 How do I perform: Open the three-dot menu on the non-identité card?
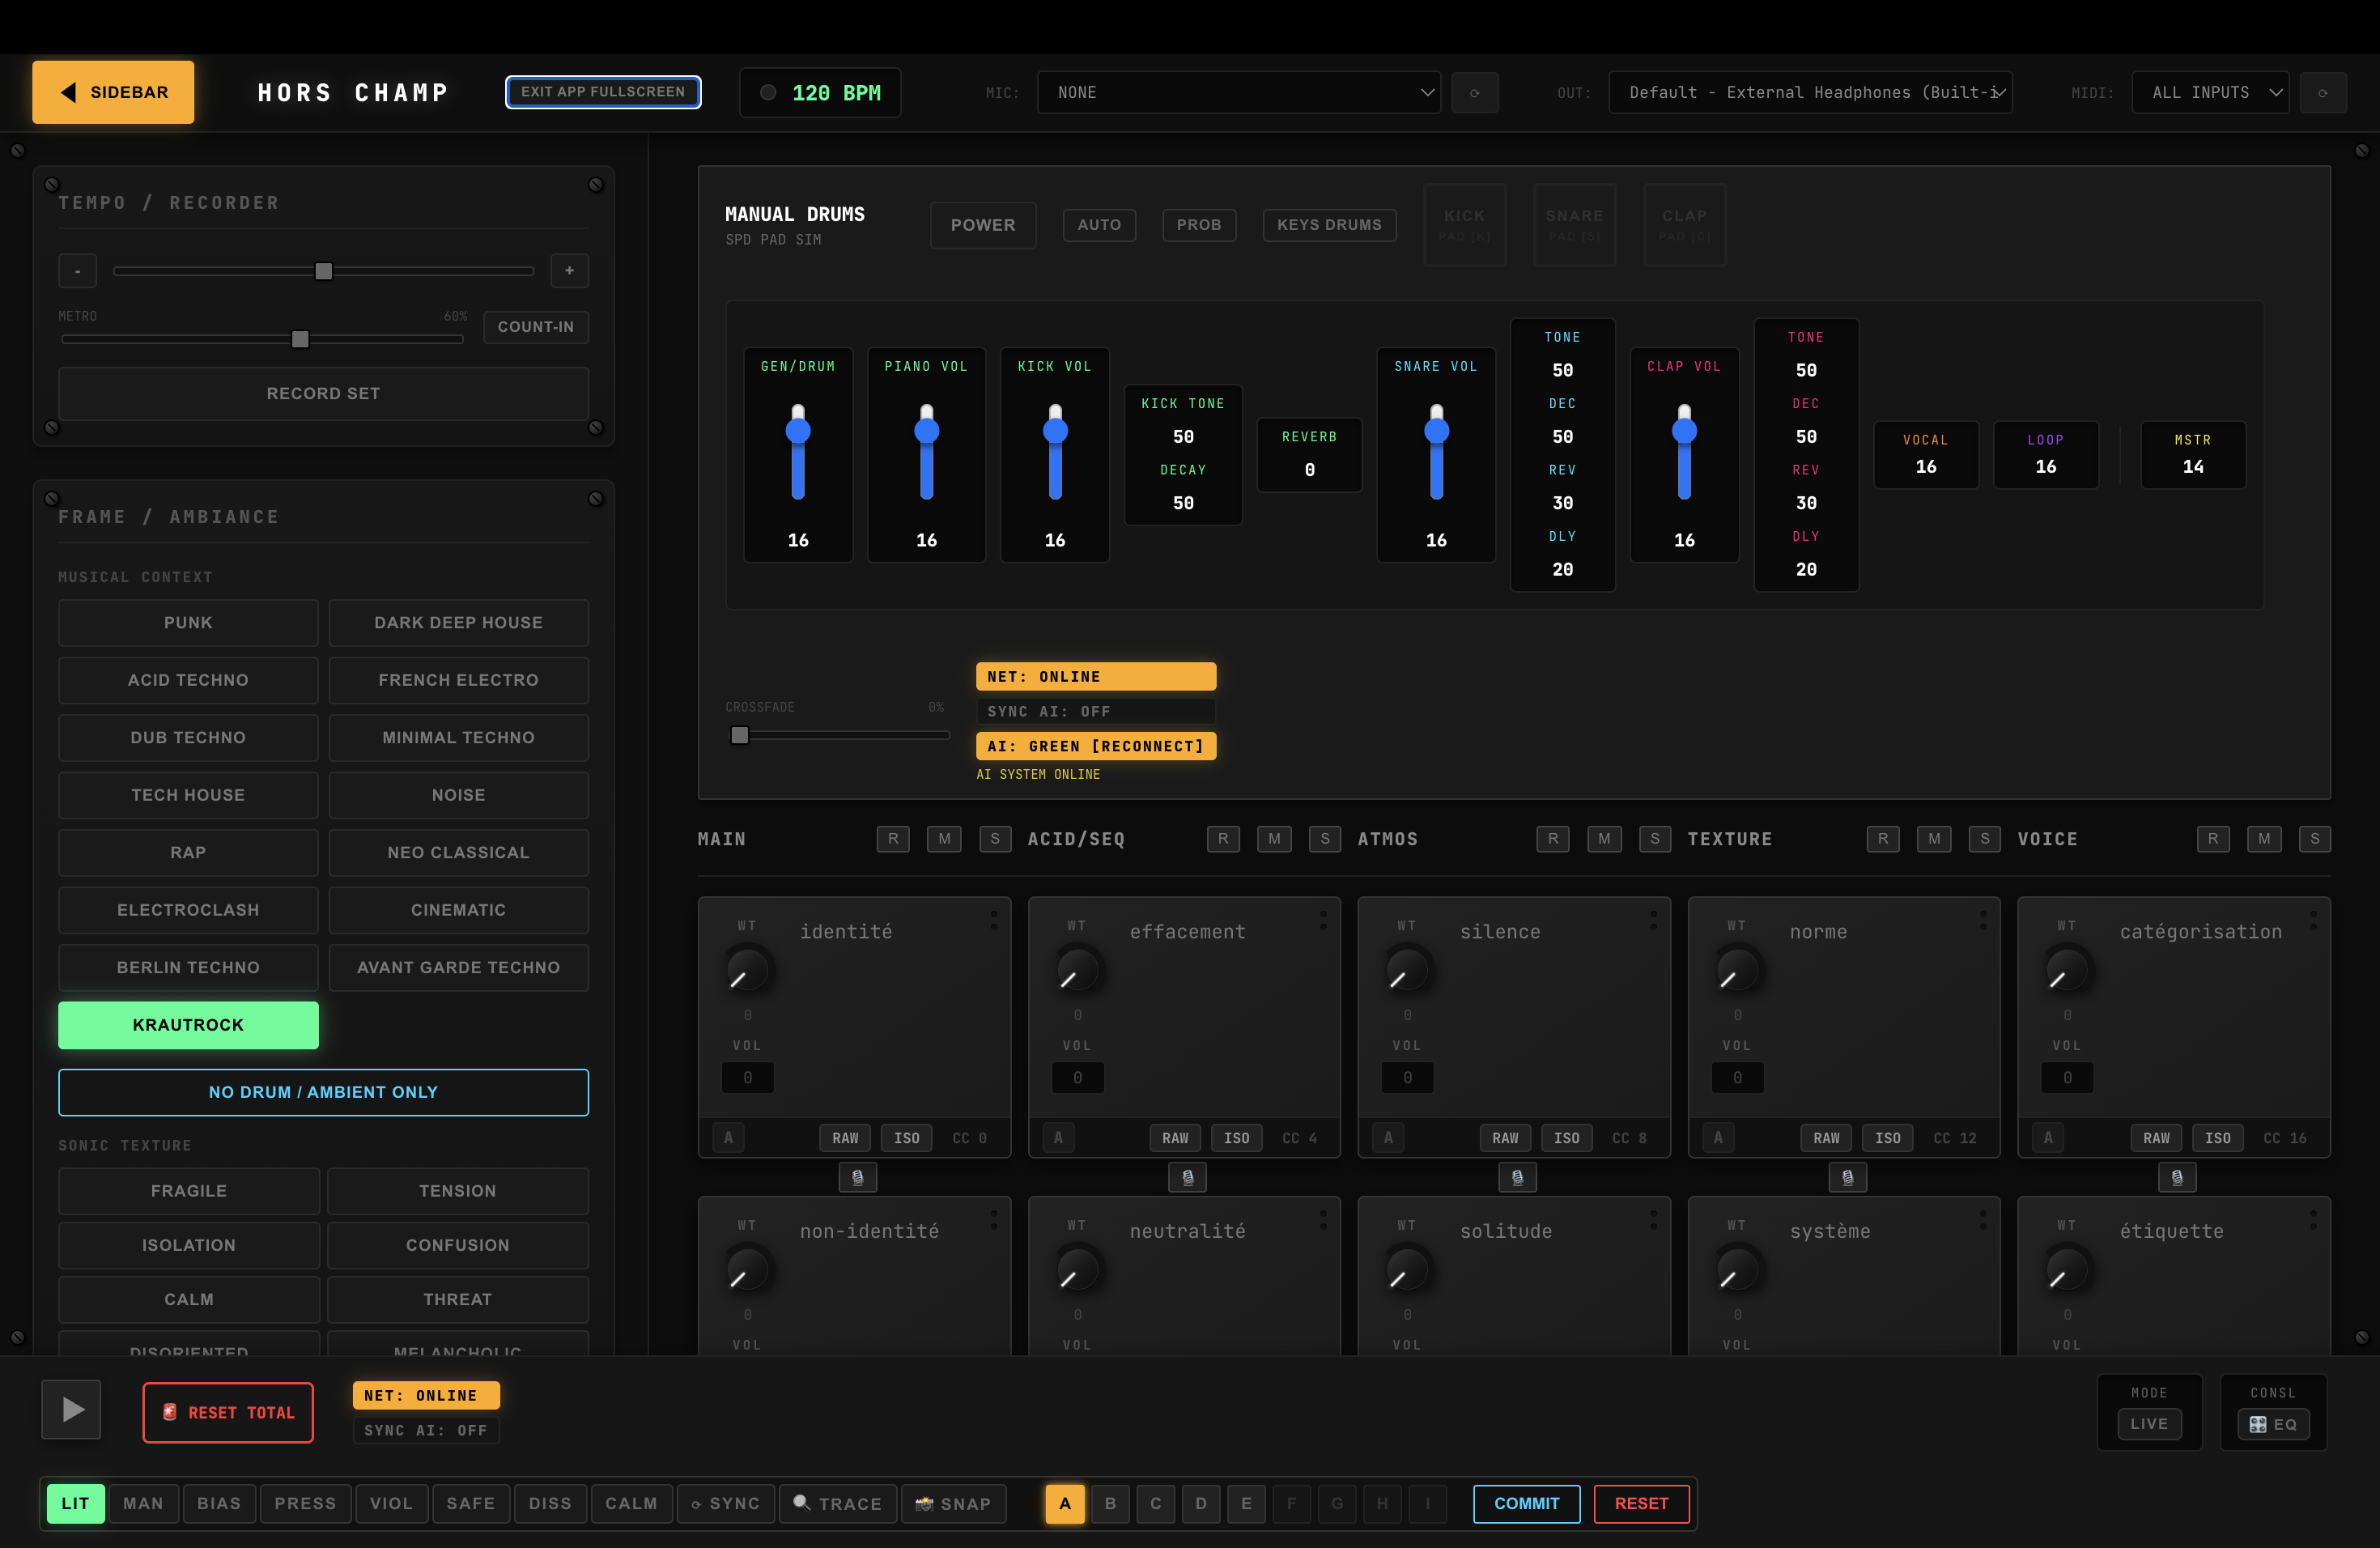point(993,1220)
